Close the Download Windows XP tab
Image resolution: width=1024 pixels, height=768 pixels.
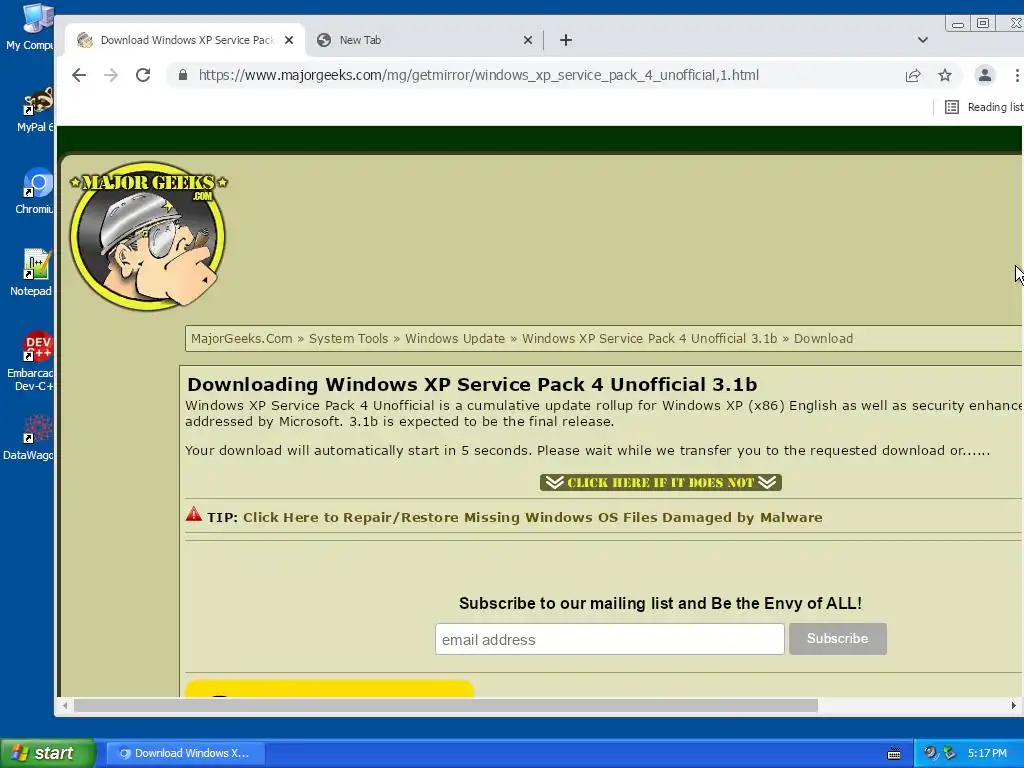(289, 40)
